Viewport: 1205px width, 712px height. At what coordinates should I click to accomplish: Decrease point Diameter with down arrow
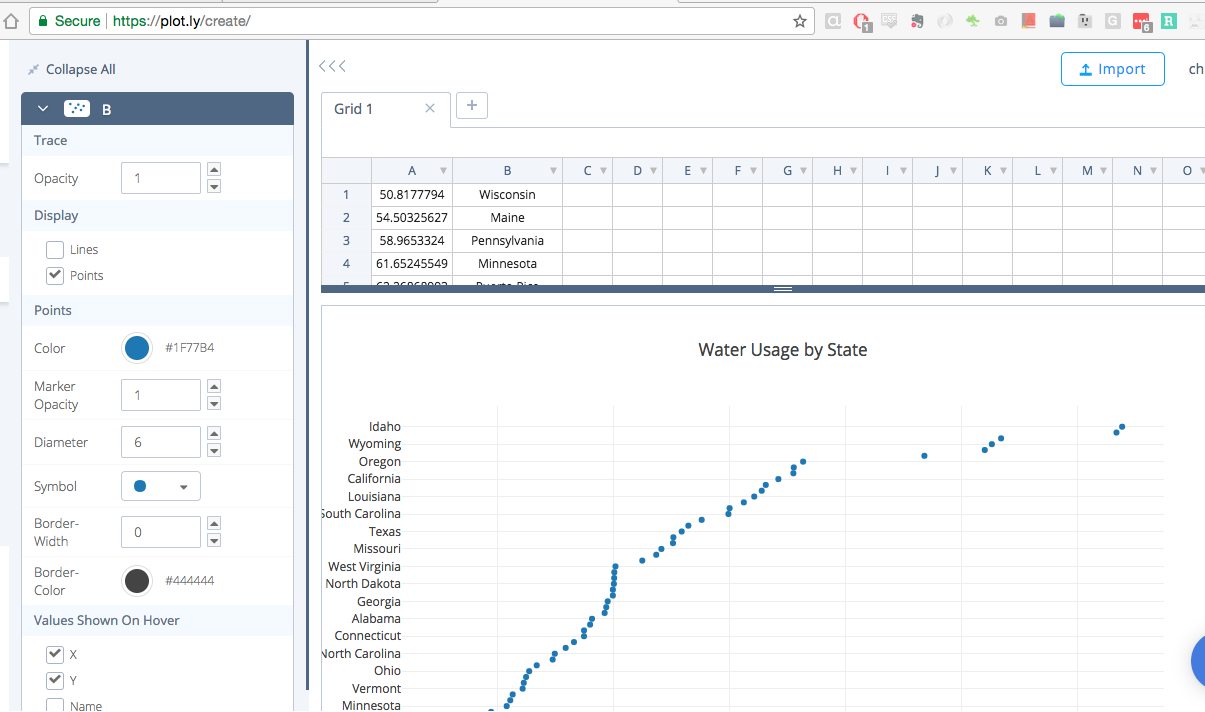[214, 450]
